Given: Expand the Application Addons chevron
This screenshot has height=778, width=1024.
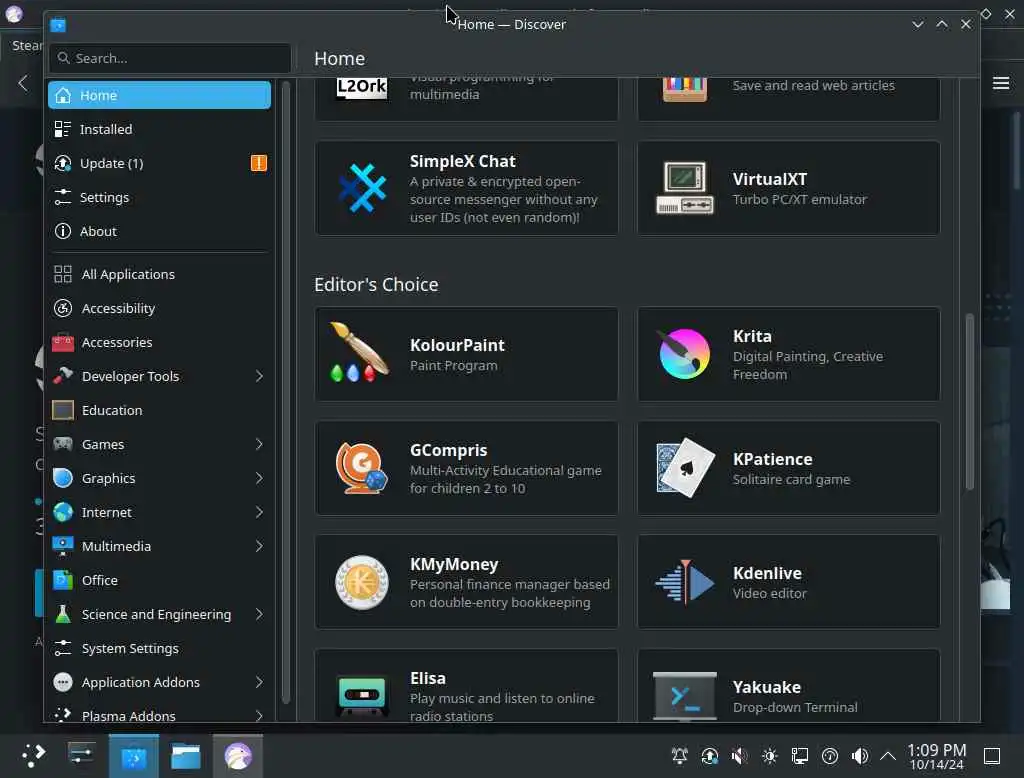Looking at the screenshot, I should 259,682.
